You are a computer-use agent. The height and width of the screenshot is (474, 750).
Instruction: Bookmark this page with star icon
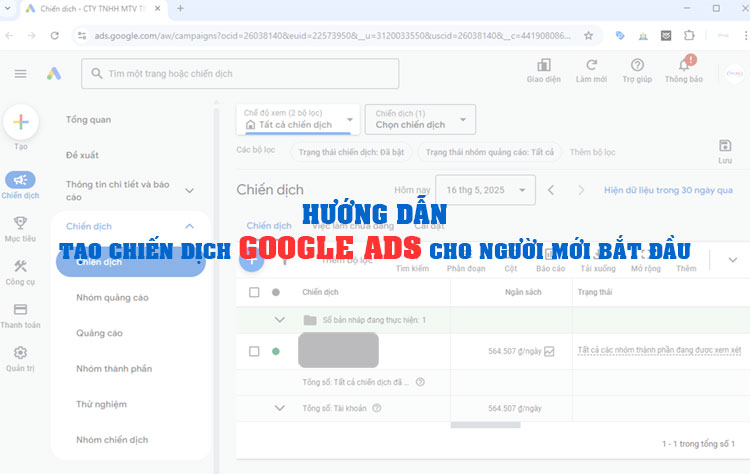tap(588, 35)
